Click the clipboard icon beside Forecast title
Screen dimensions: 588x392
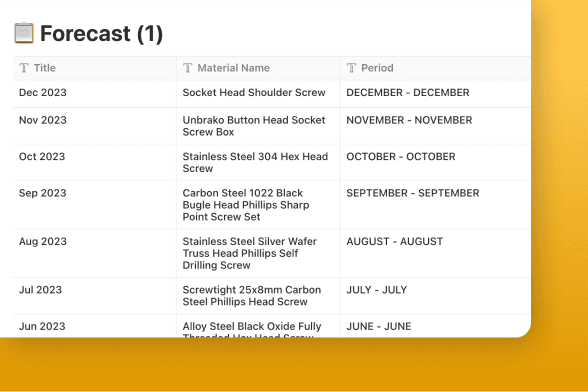[x=24, y=33]
